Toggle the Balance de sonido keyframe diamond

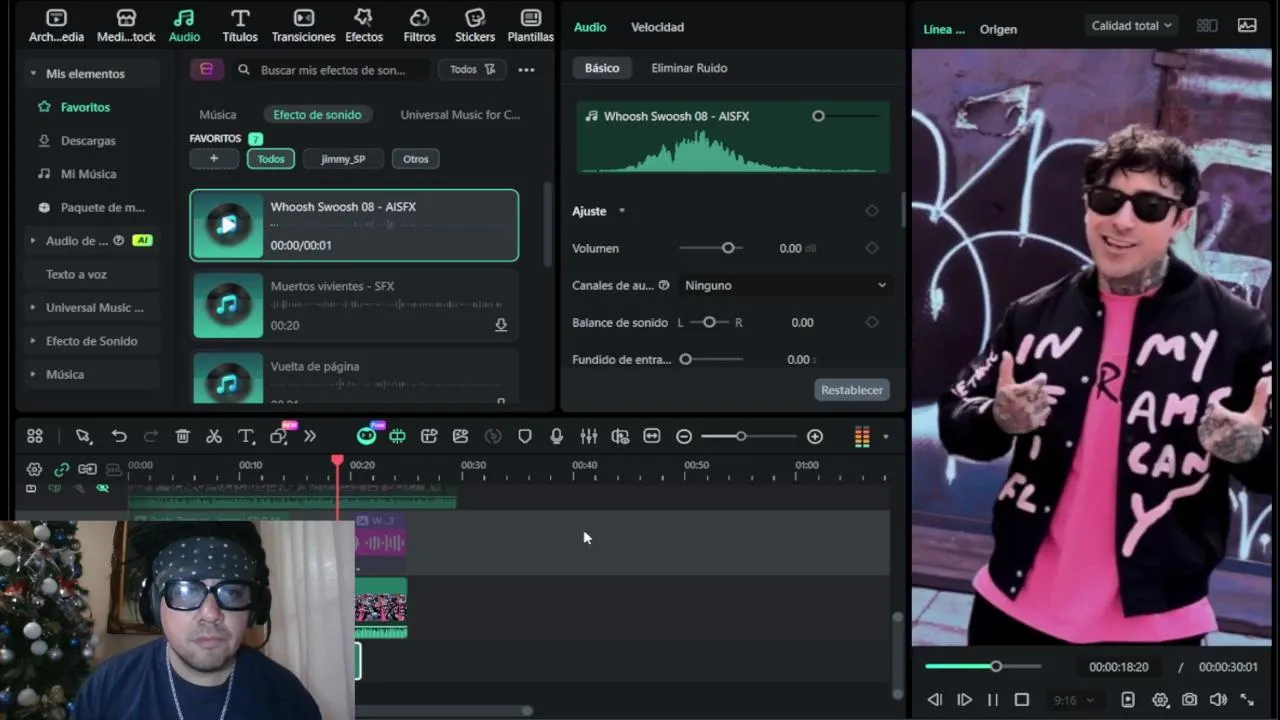872,323
